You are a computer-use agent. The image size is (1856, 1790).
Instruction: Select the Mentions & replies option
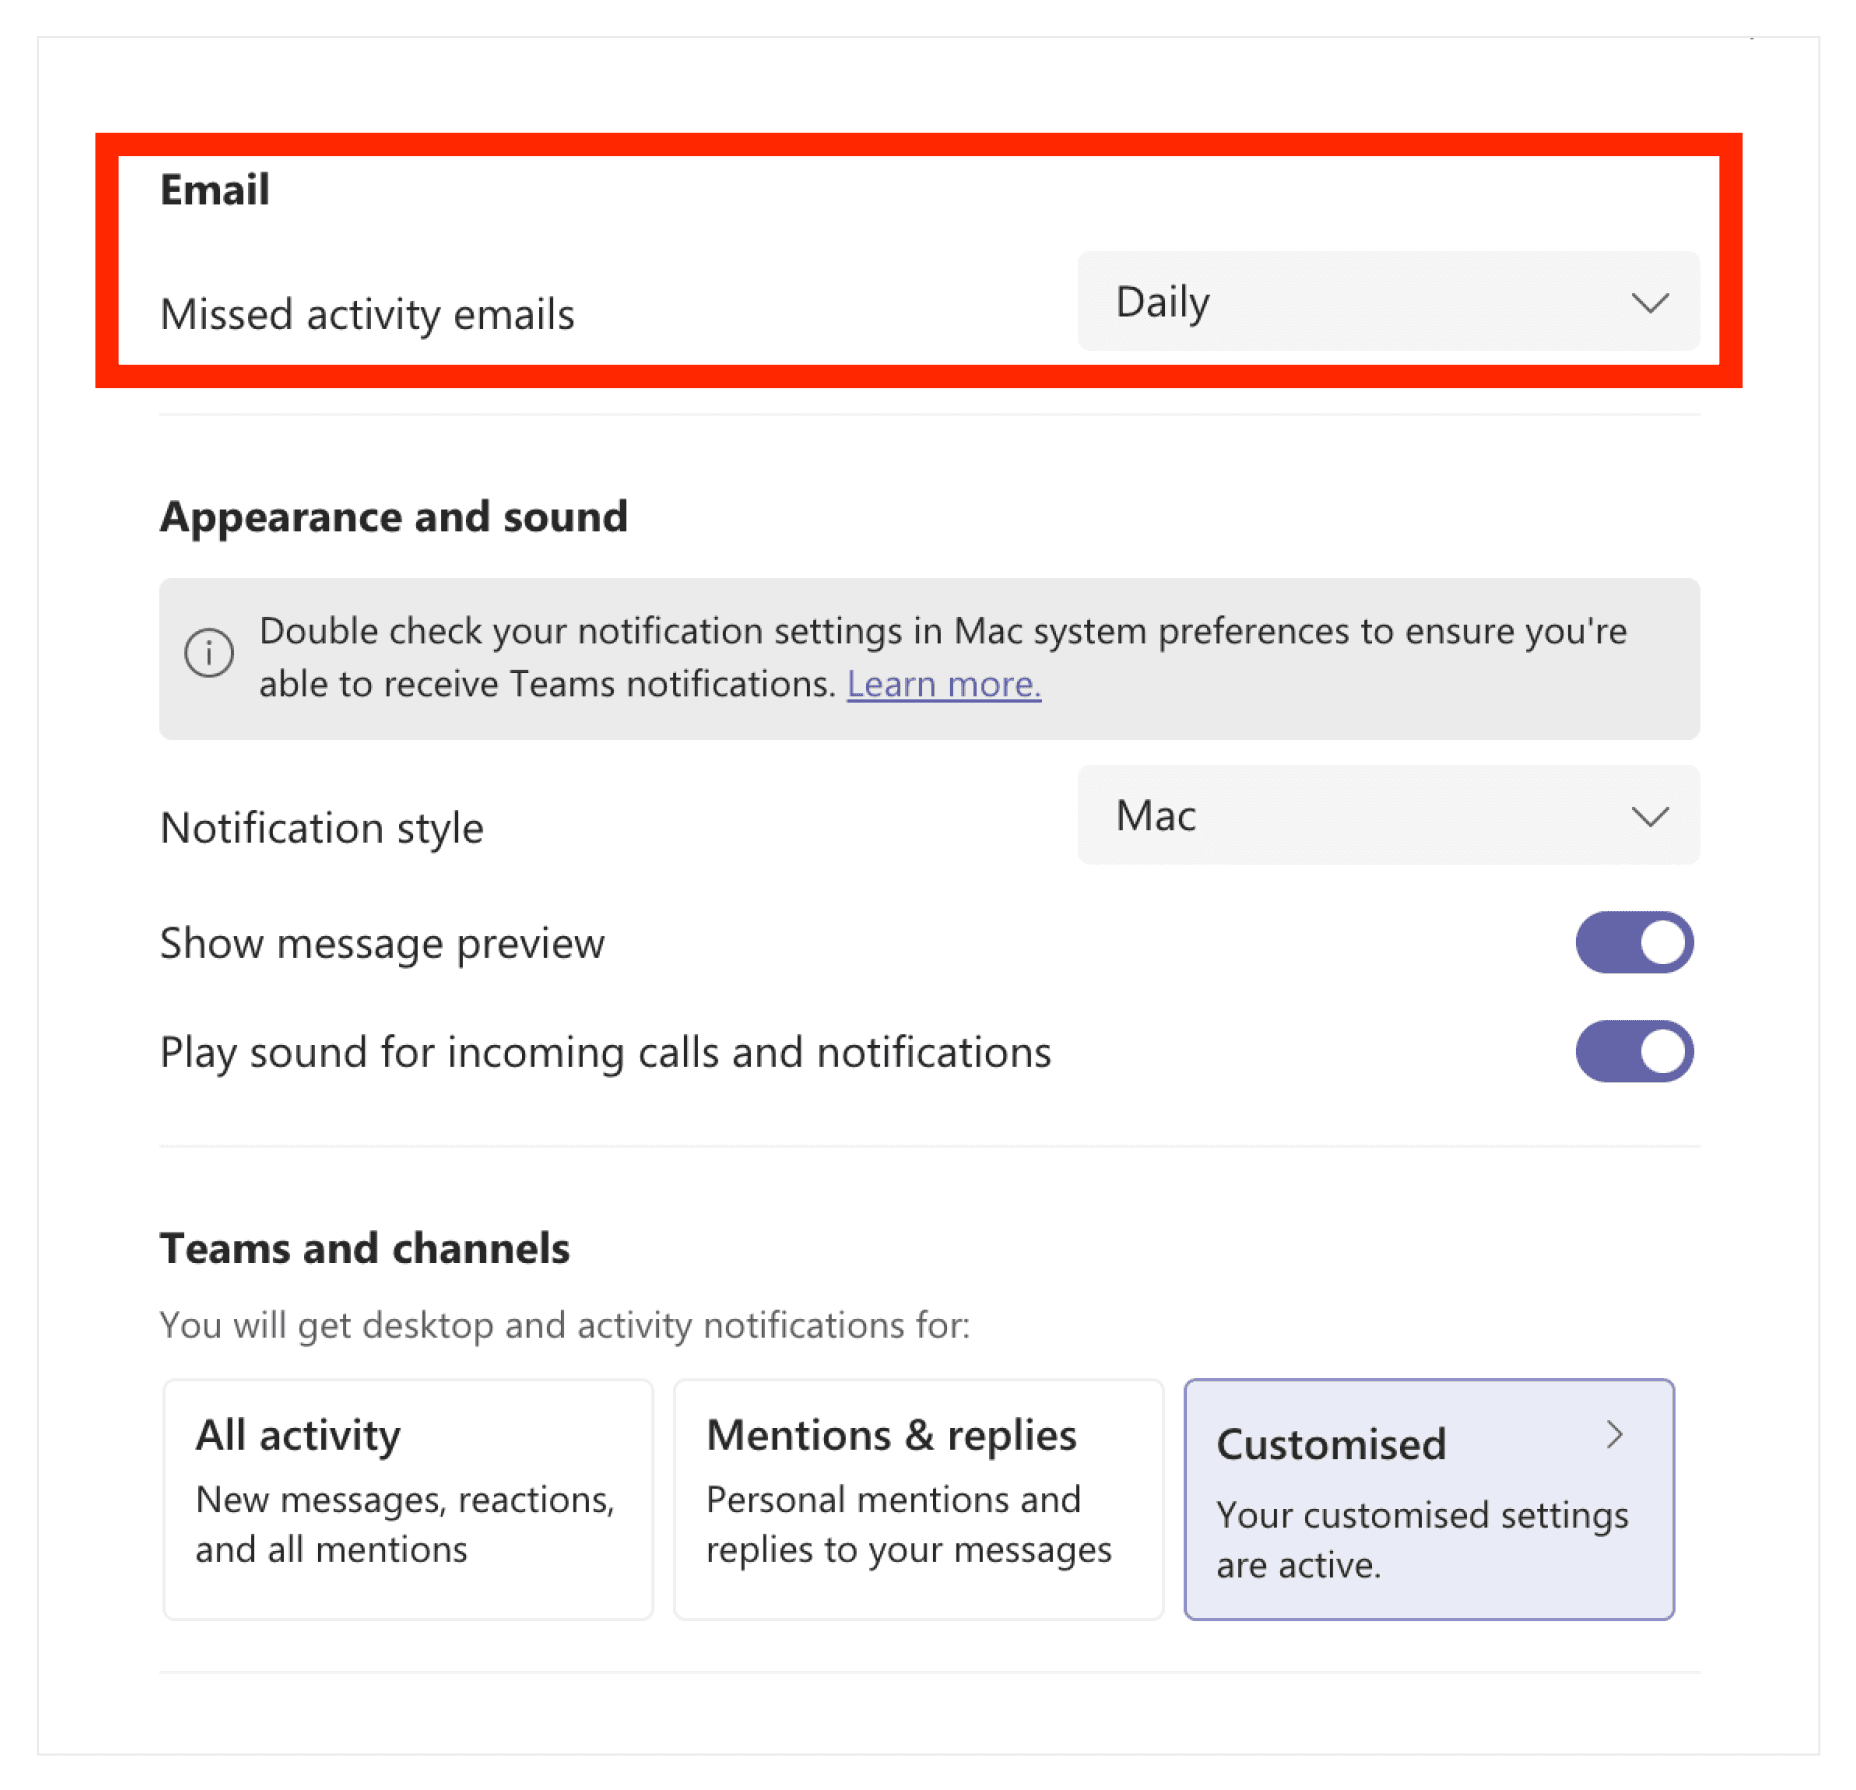(918, 1498)
